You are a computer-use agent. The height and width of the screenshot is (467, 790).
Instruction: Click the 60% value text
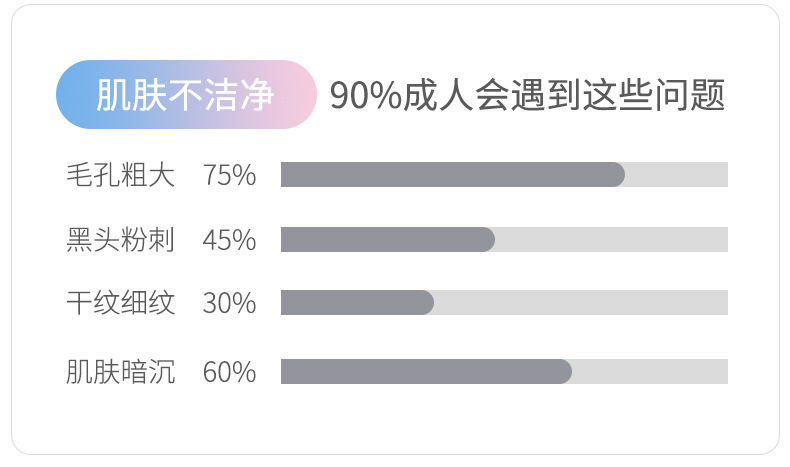(x=229, y=372)
